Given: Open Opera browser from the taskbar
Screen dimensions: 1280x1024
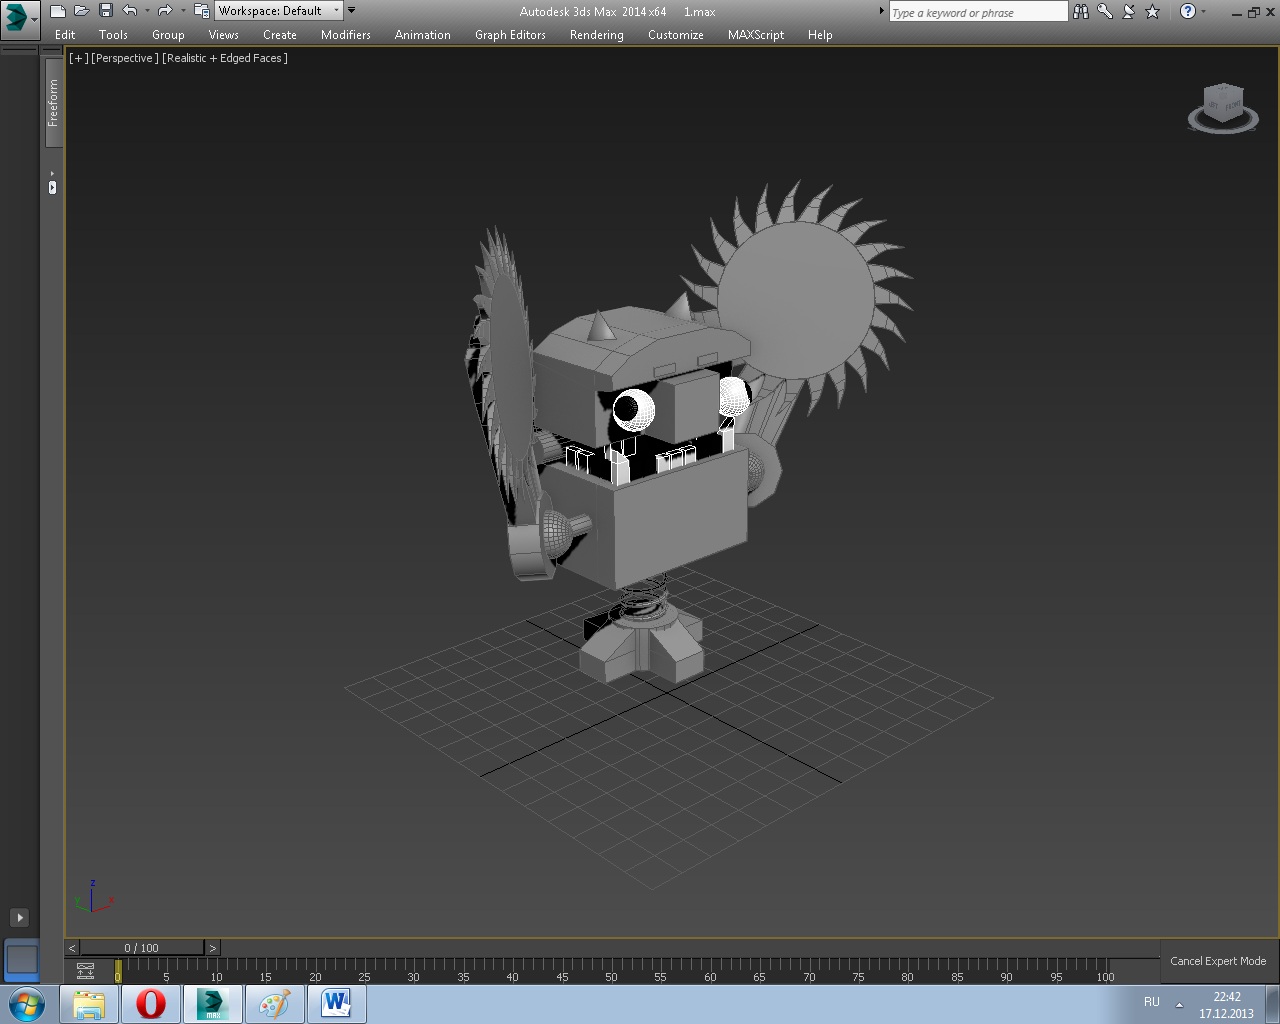Looking at the screenshot, I should pyautogui.click(x=150, y=1004).
